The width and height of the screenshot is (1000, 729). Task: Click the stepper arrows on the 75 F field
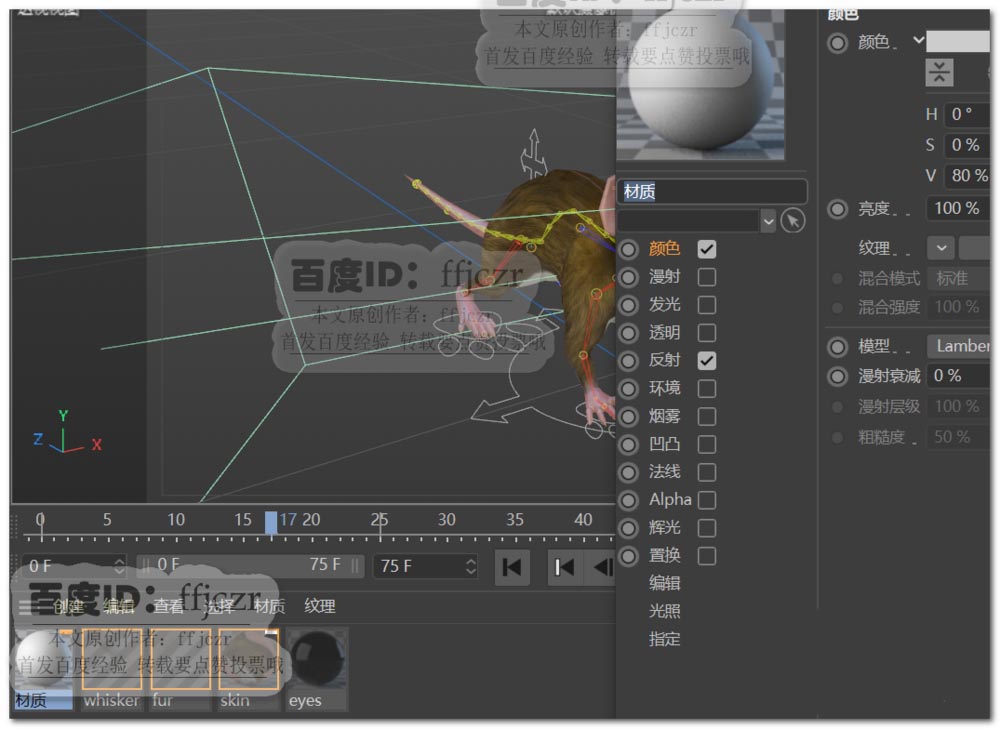click(471, 566)
